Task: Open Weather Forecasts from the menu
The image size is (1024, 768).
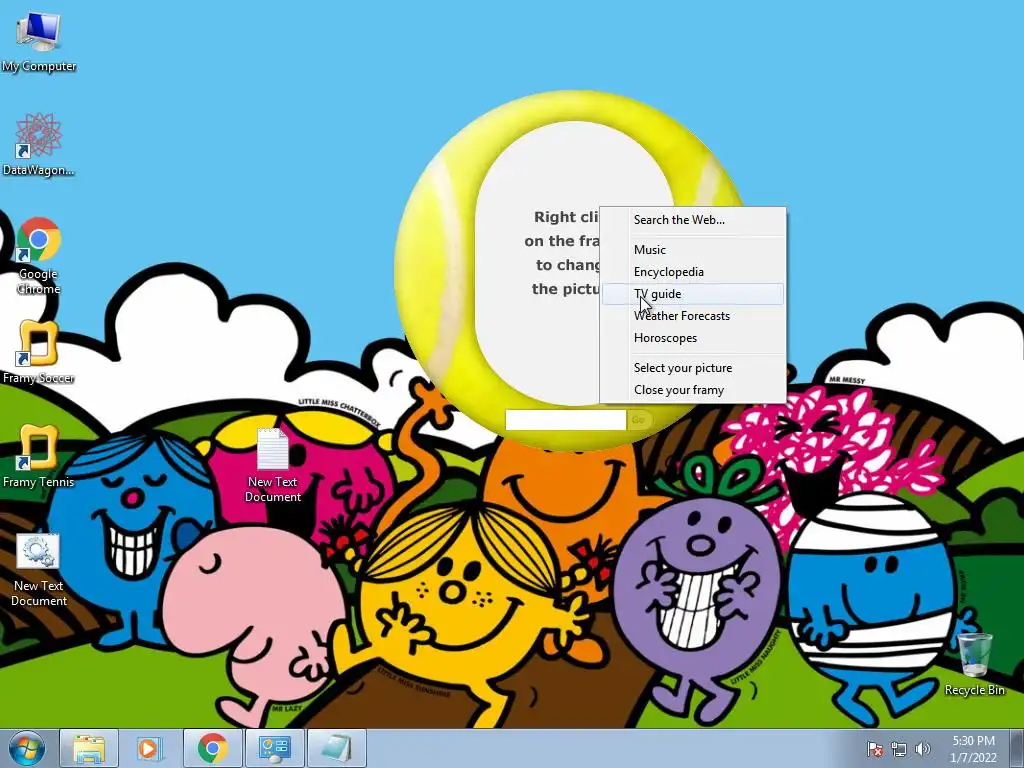Action: 693,316
